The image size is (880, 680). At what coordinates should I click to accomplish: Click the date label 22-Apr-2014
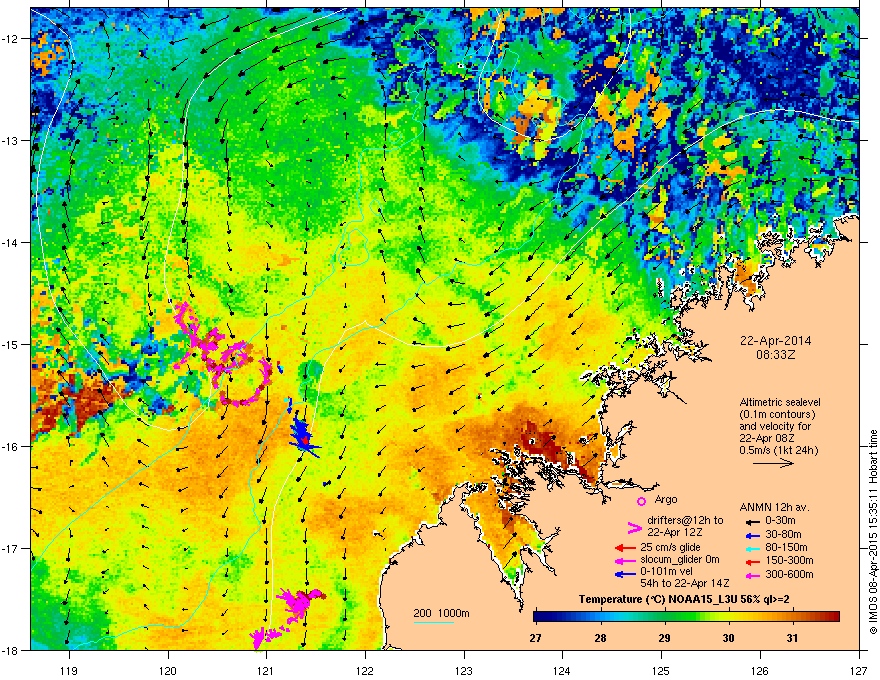pyautogui.click(x=776, y=341)
